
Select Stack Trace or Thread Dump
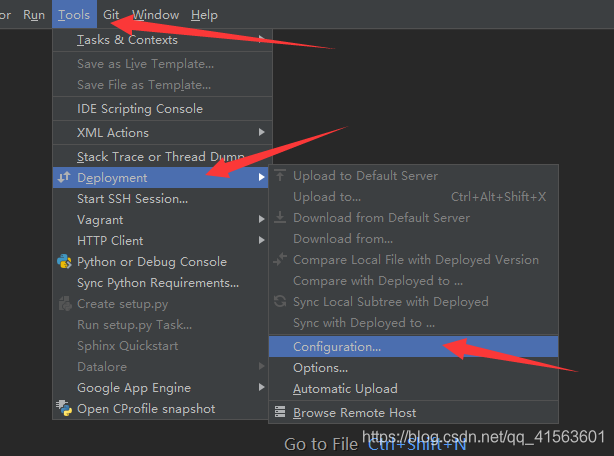(163, 157)
